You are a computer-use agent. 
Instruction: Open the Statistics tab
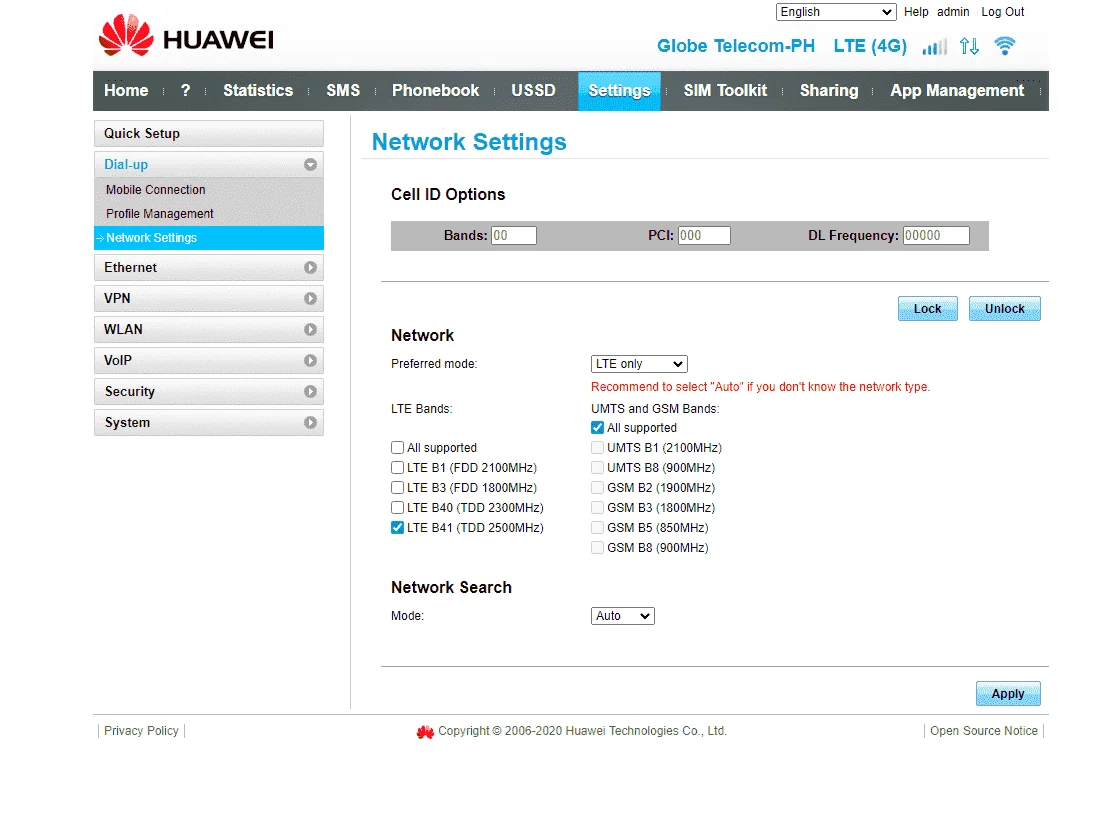258,90
